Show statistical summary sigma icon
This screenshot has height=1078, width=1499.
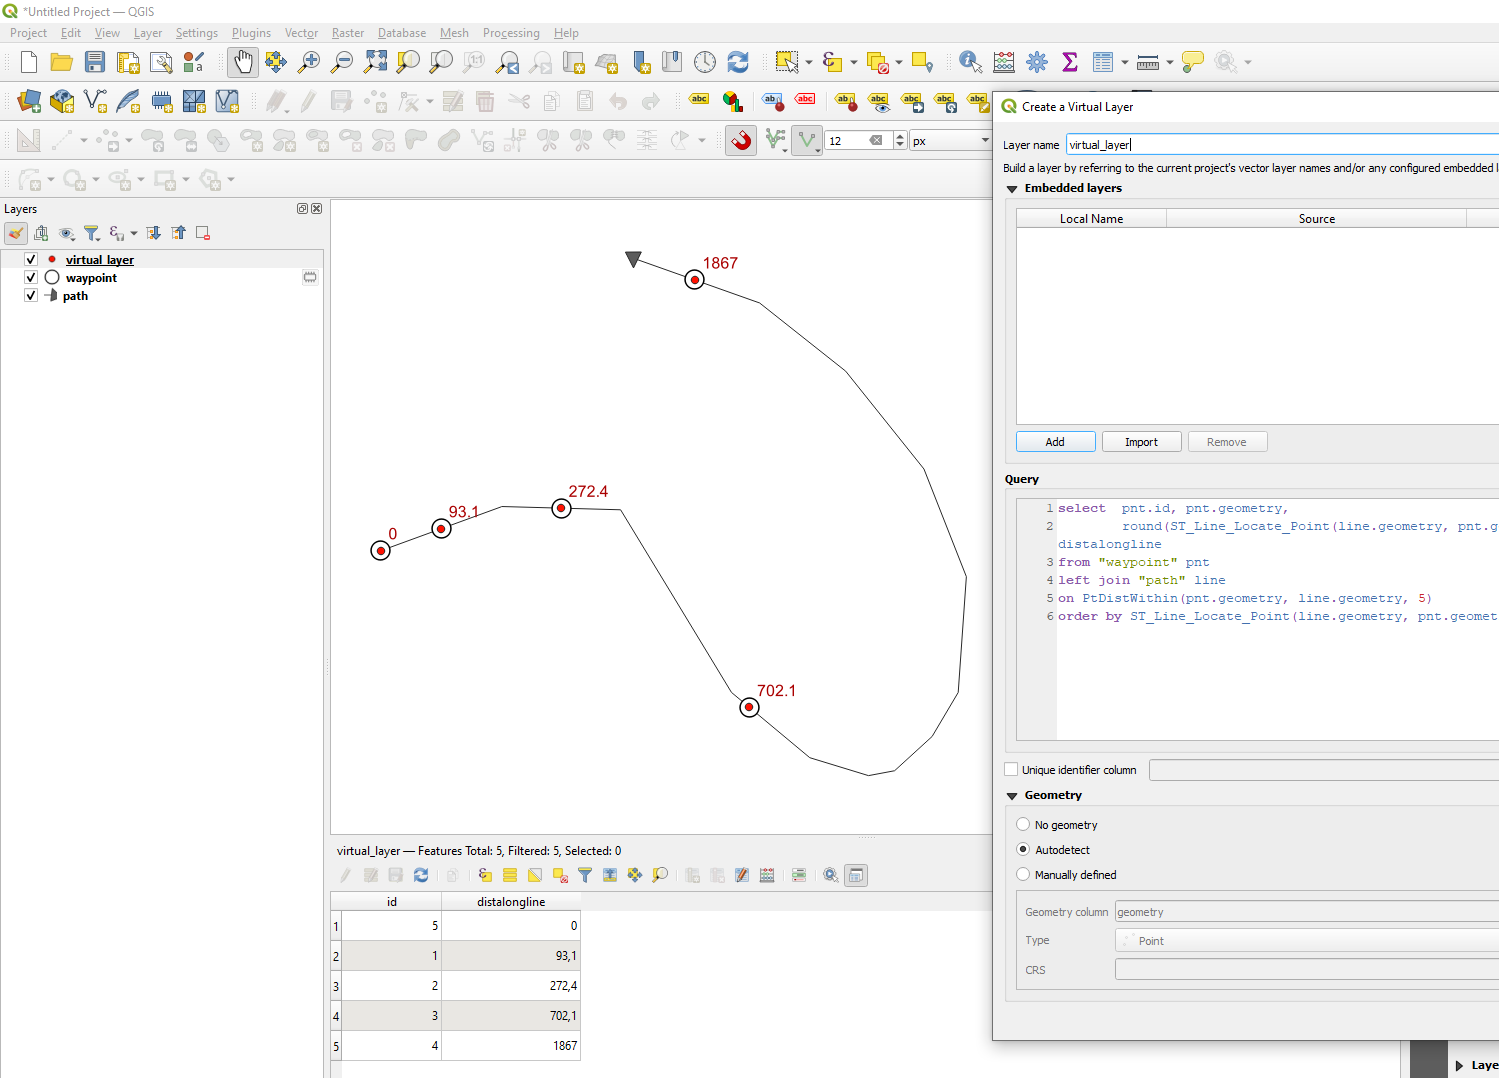(x=1070, y=62)
